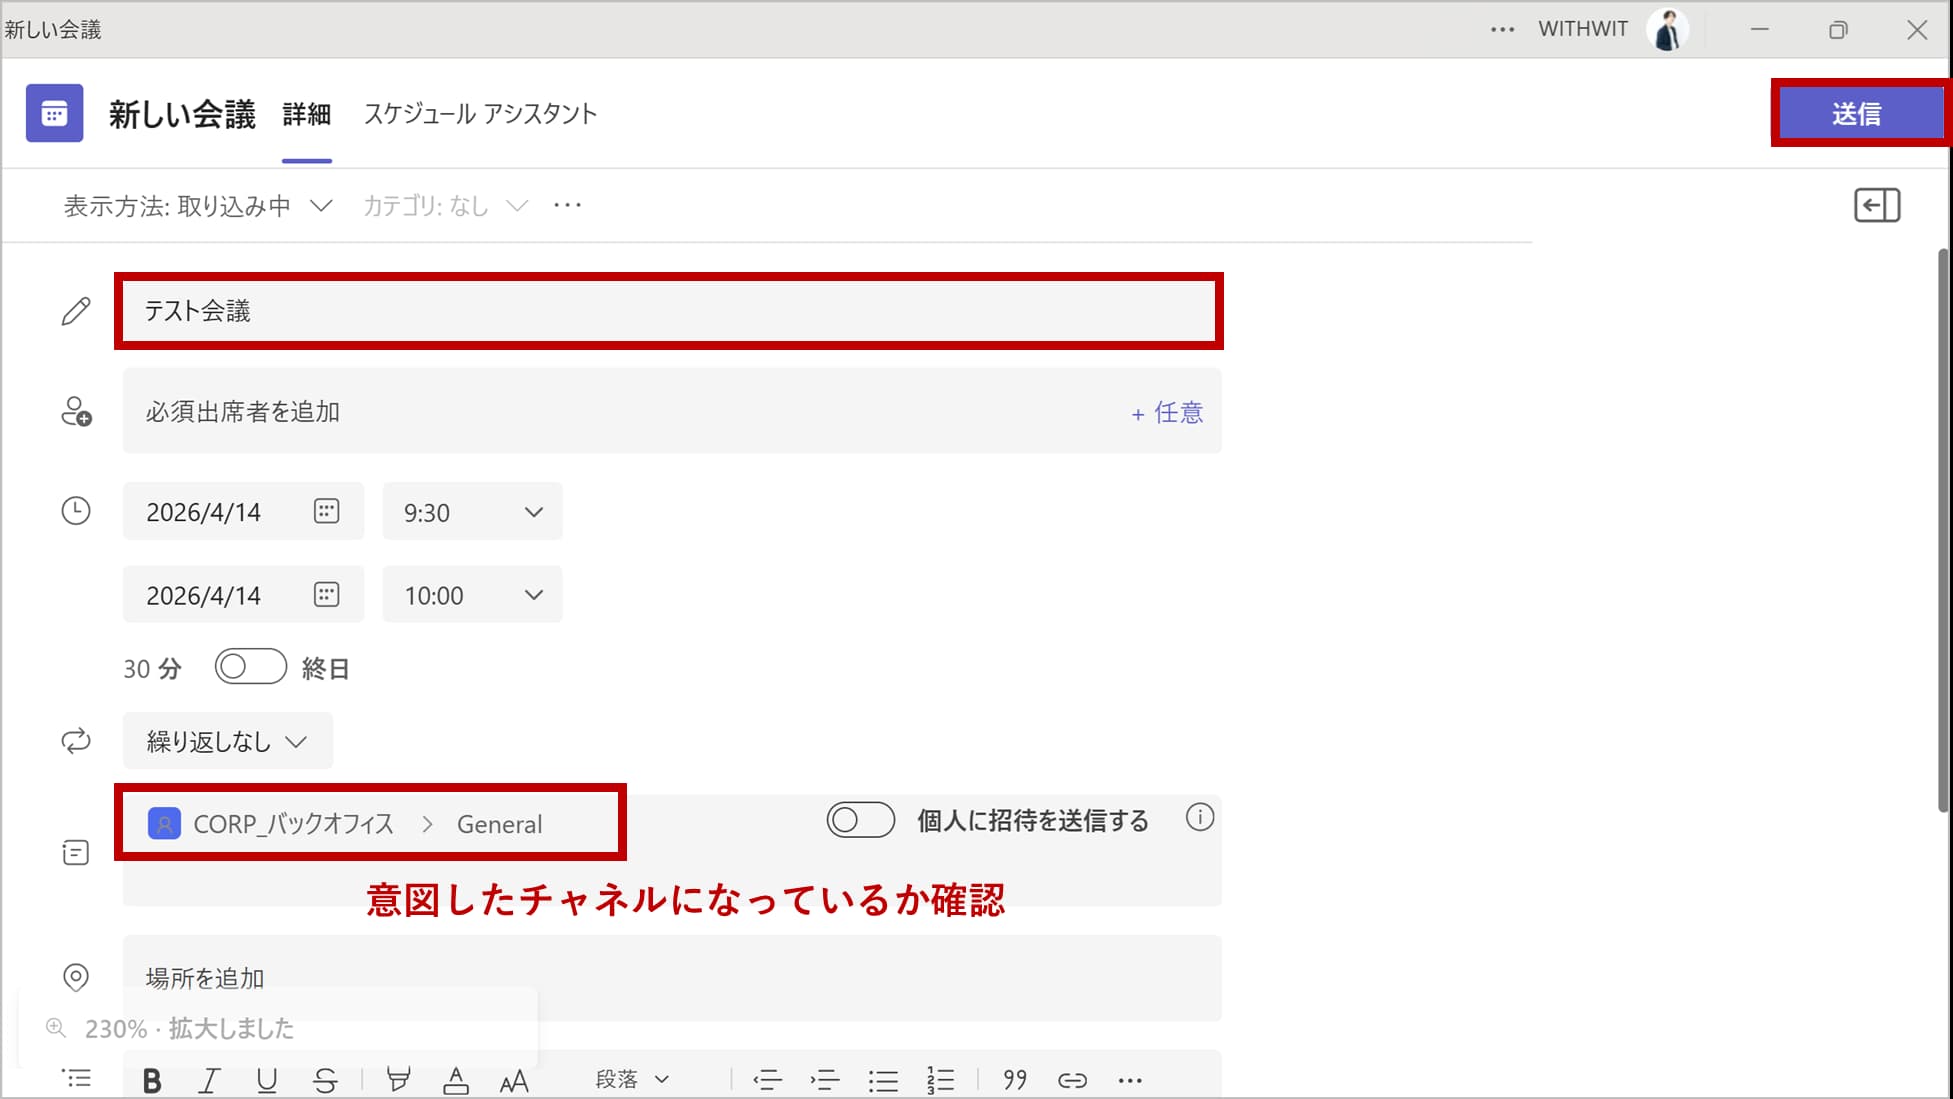Click the numbered list icon
The image size is (1953, 1099).
(x=940, y=1080)
